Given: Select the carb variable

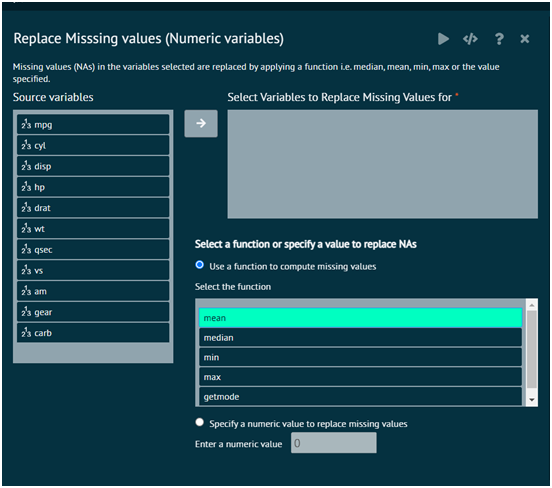Looking at the screenshot, I should tap(93, 333).
